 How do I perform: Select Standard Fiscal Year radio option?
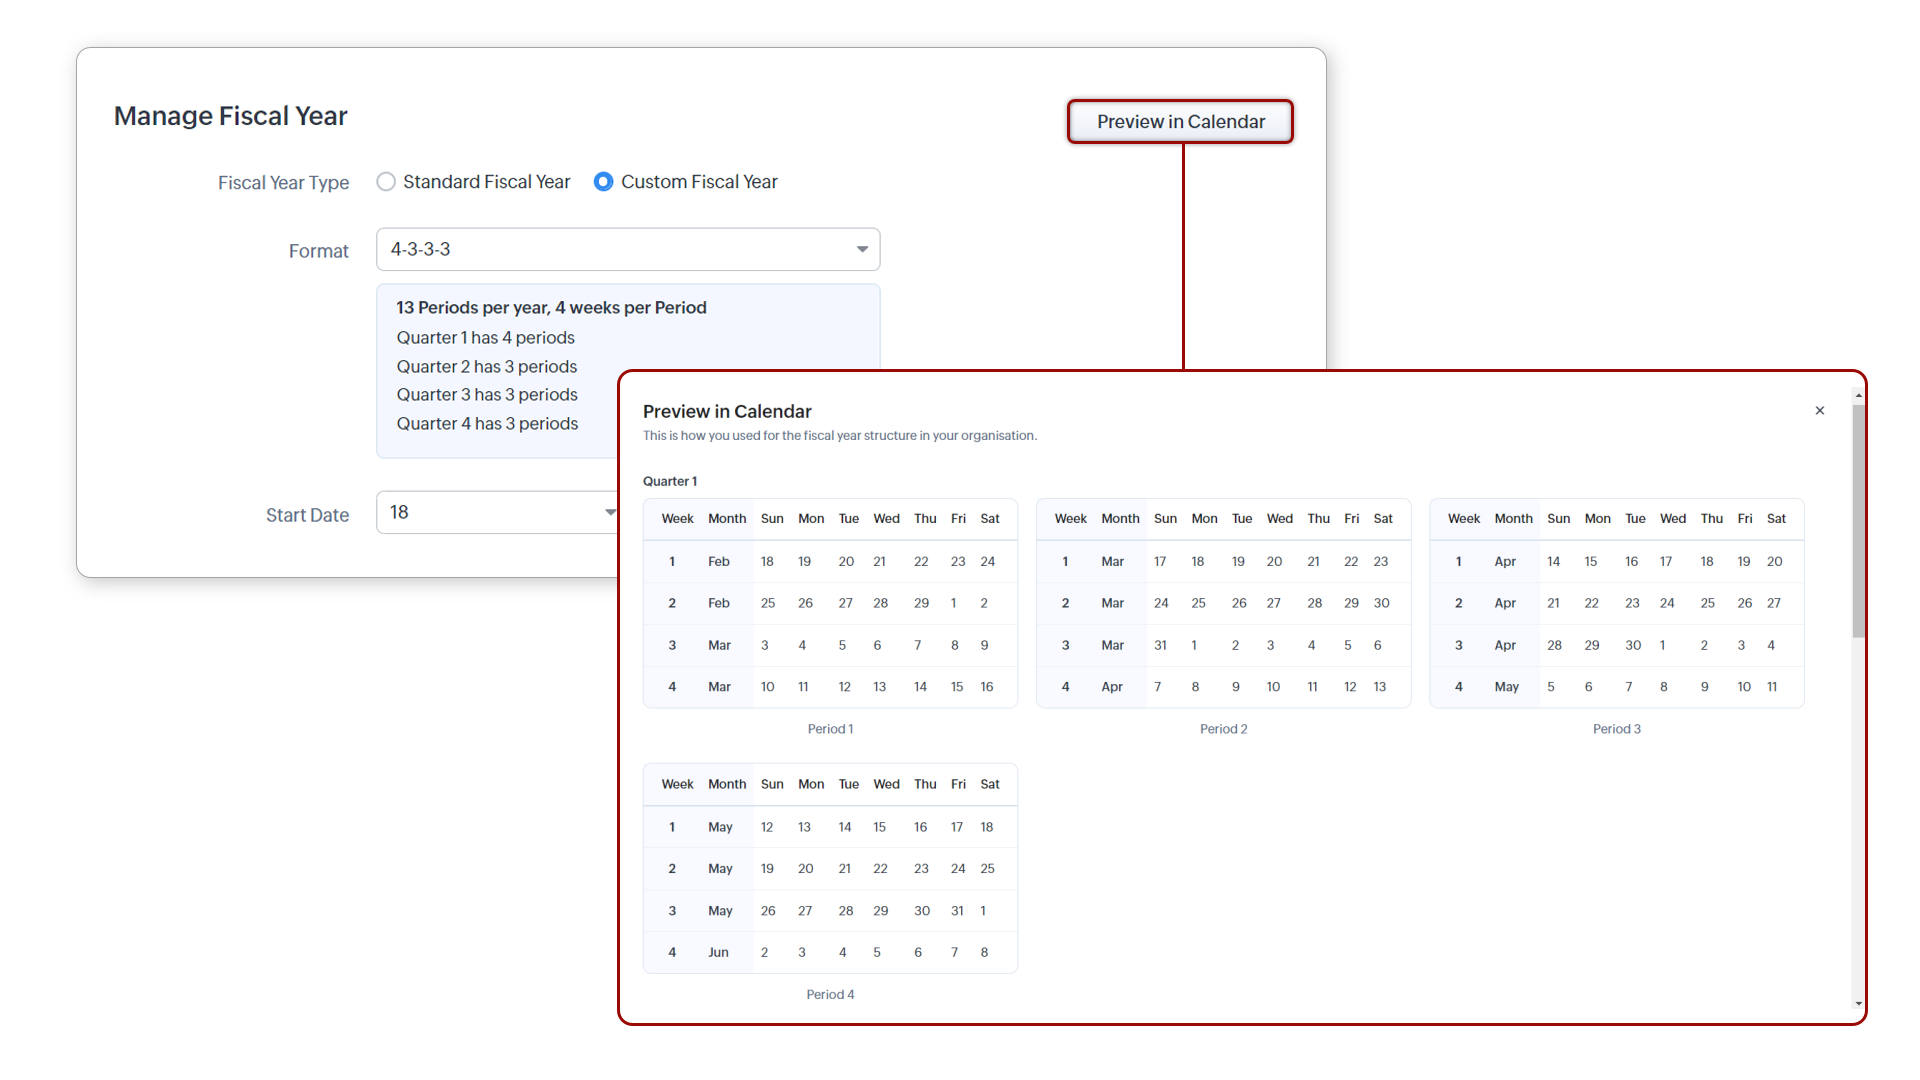[x=386, y=182]
